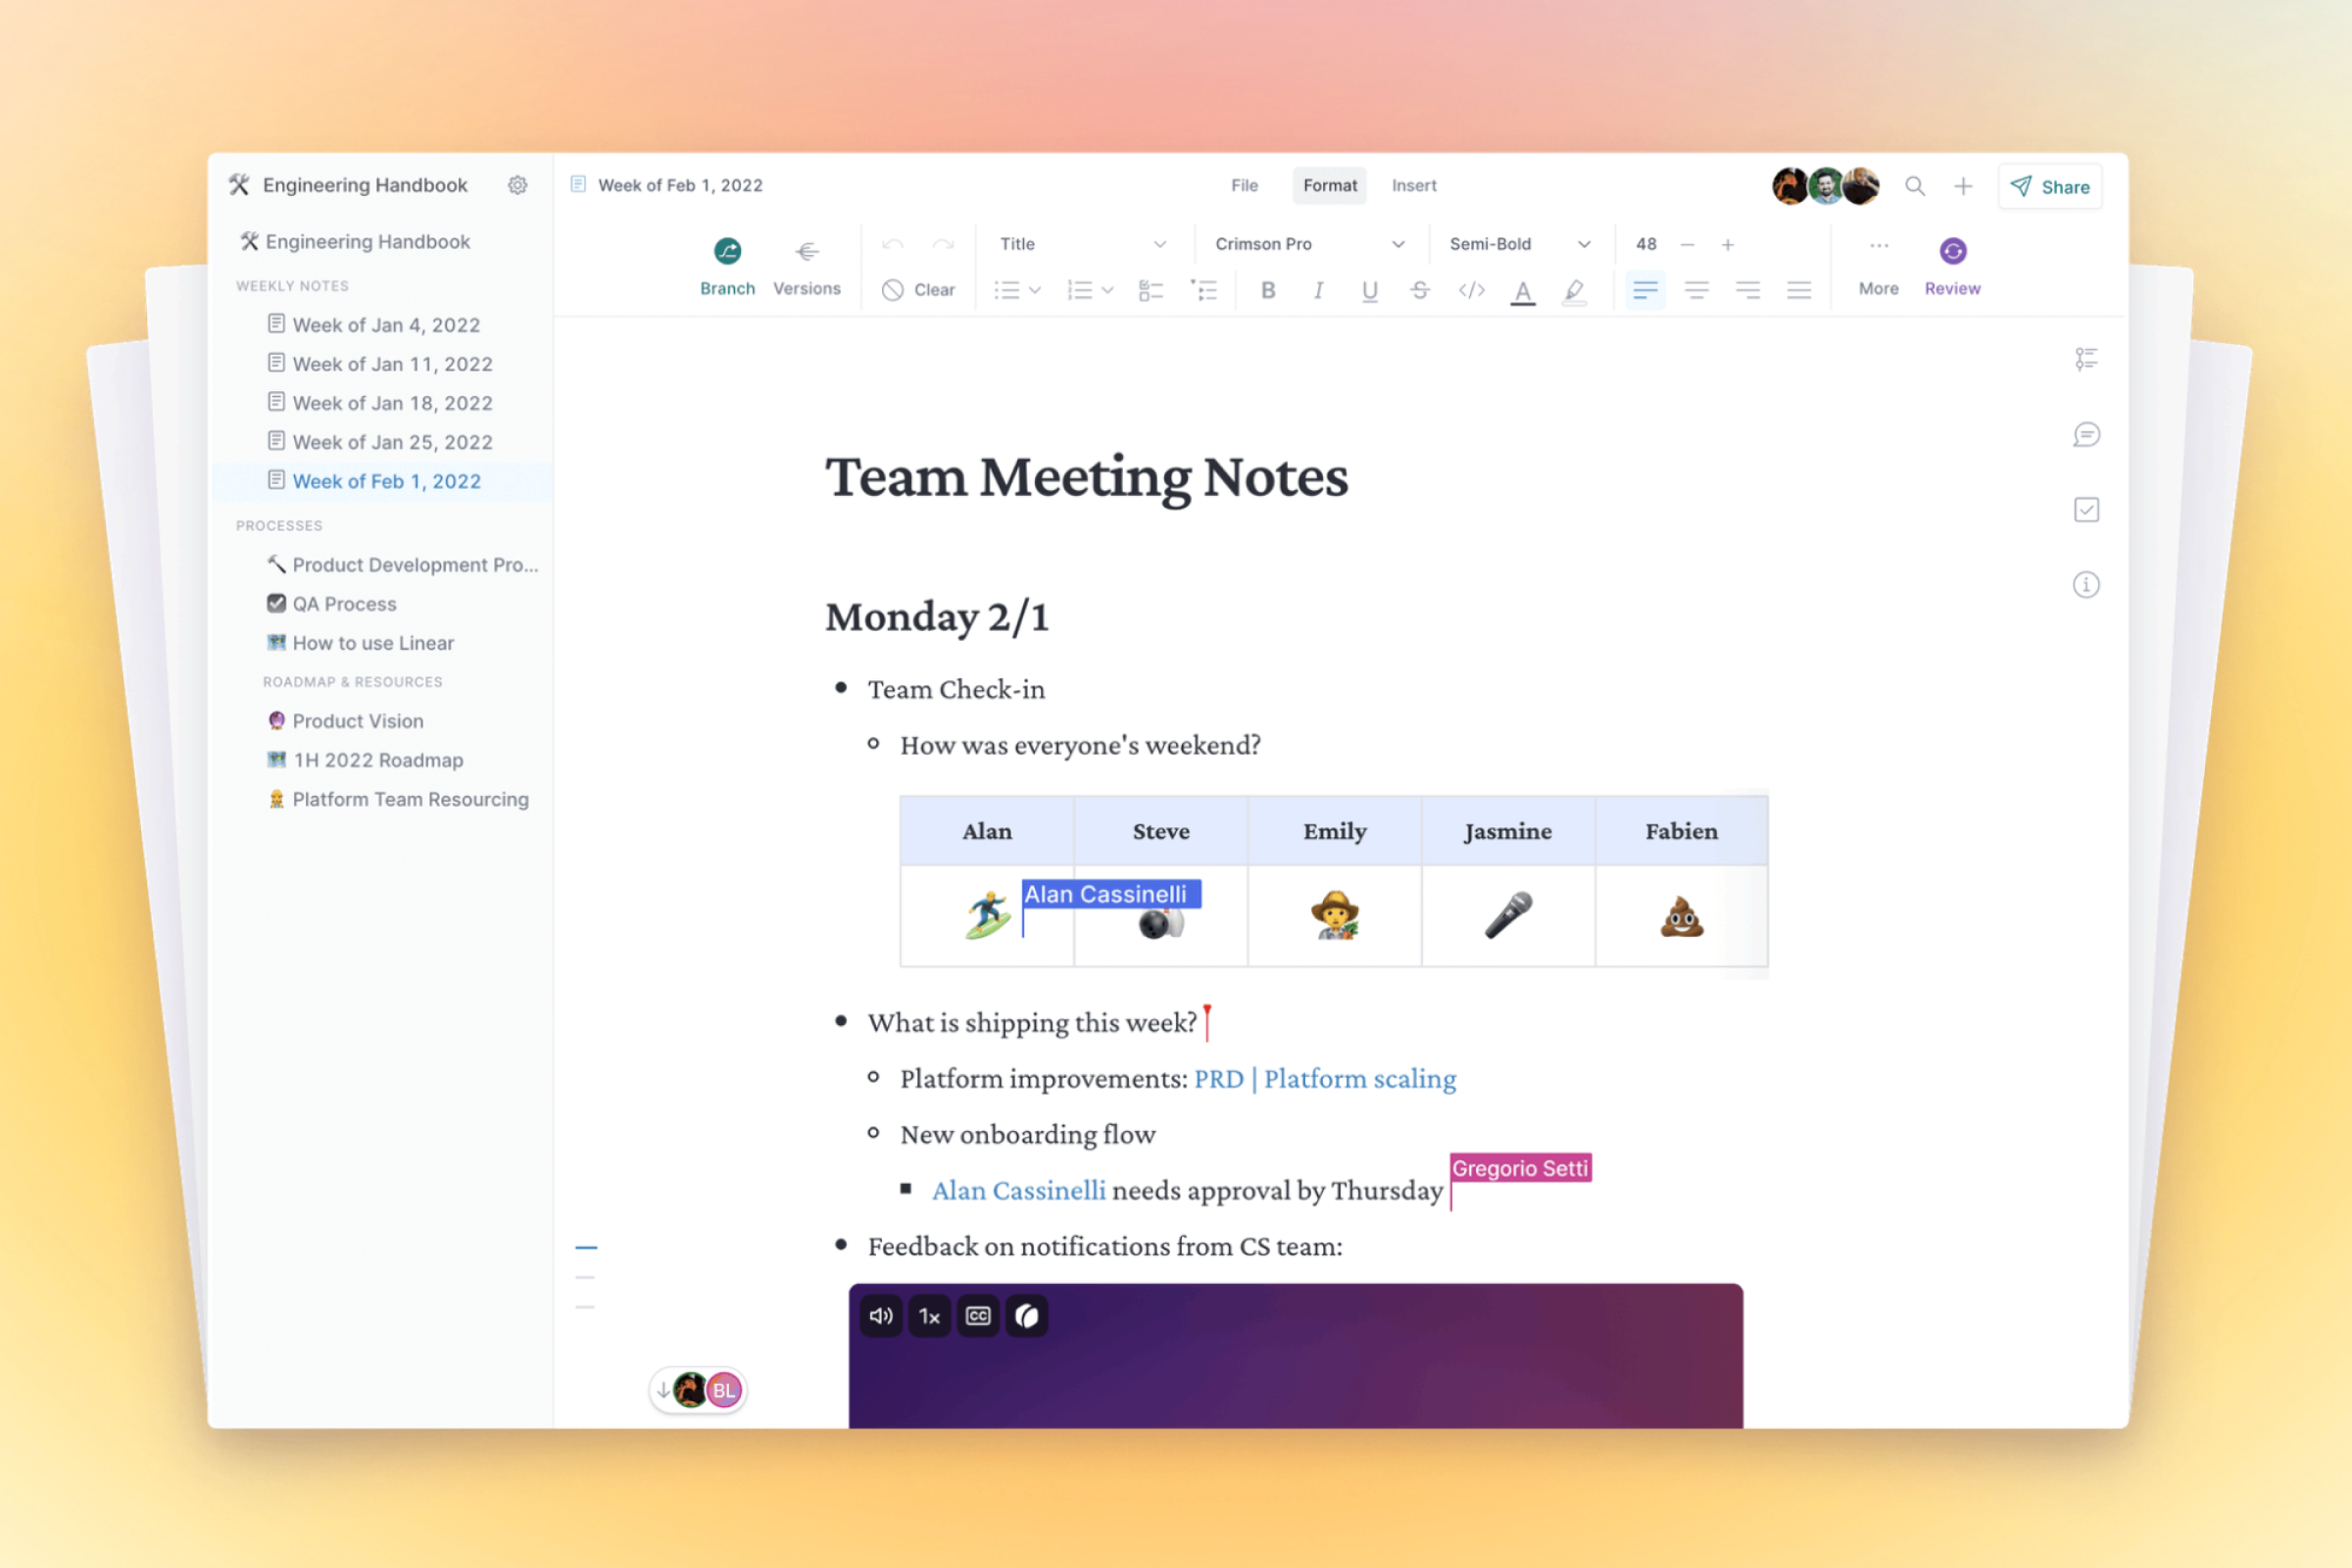Click the search magnifier icon
Image resolution: width=2352 pixels, height=1568 pixels.
pos(1914,186)
